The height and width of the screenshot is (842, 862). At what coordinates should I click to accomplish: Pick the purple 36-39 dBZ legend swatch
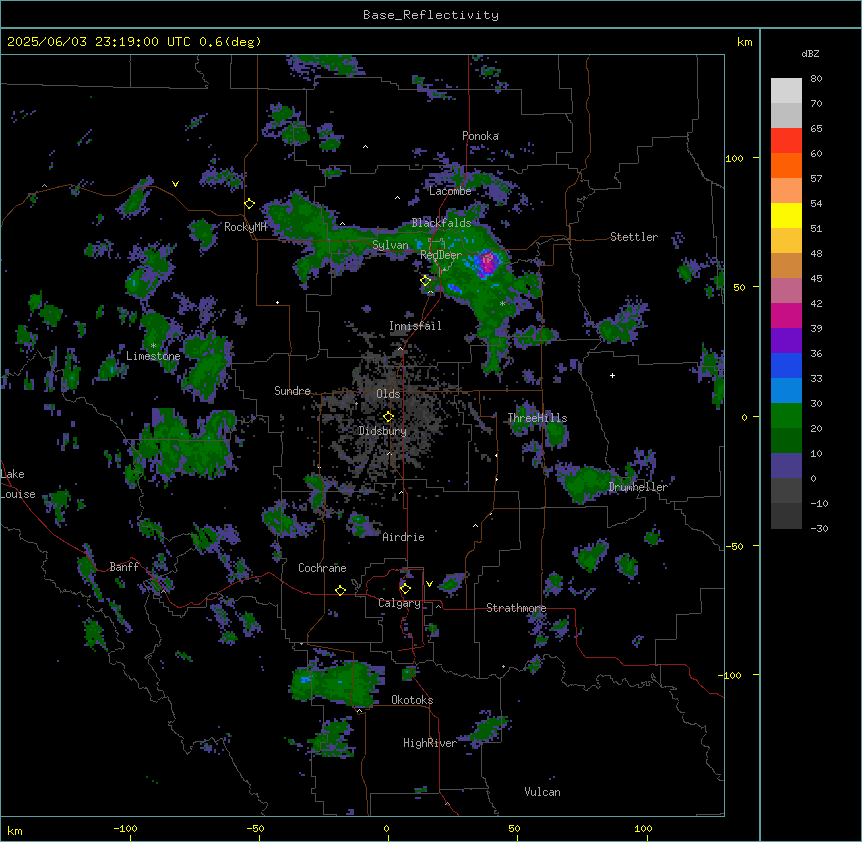coord(786,341)
